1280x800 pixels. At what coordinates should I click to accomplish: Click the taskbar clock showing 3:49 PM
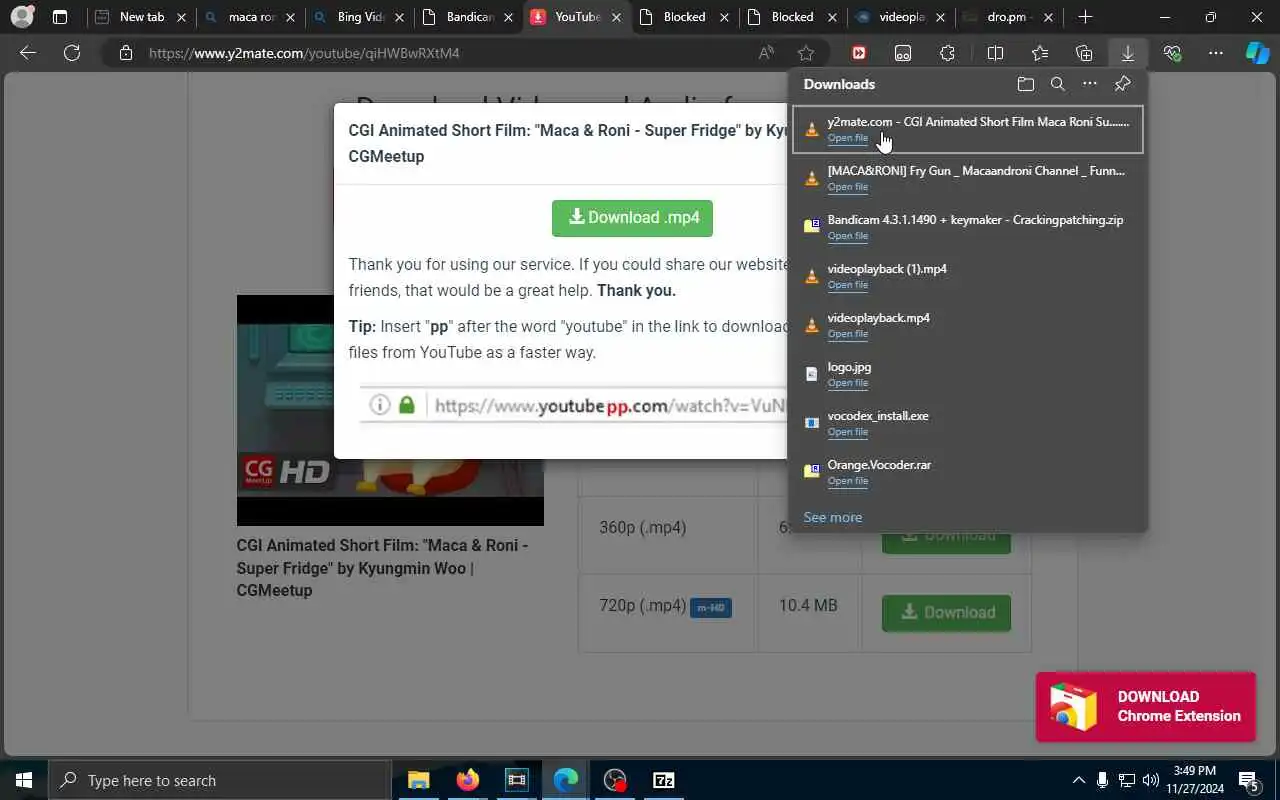tap(1194, 780)
